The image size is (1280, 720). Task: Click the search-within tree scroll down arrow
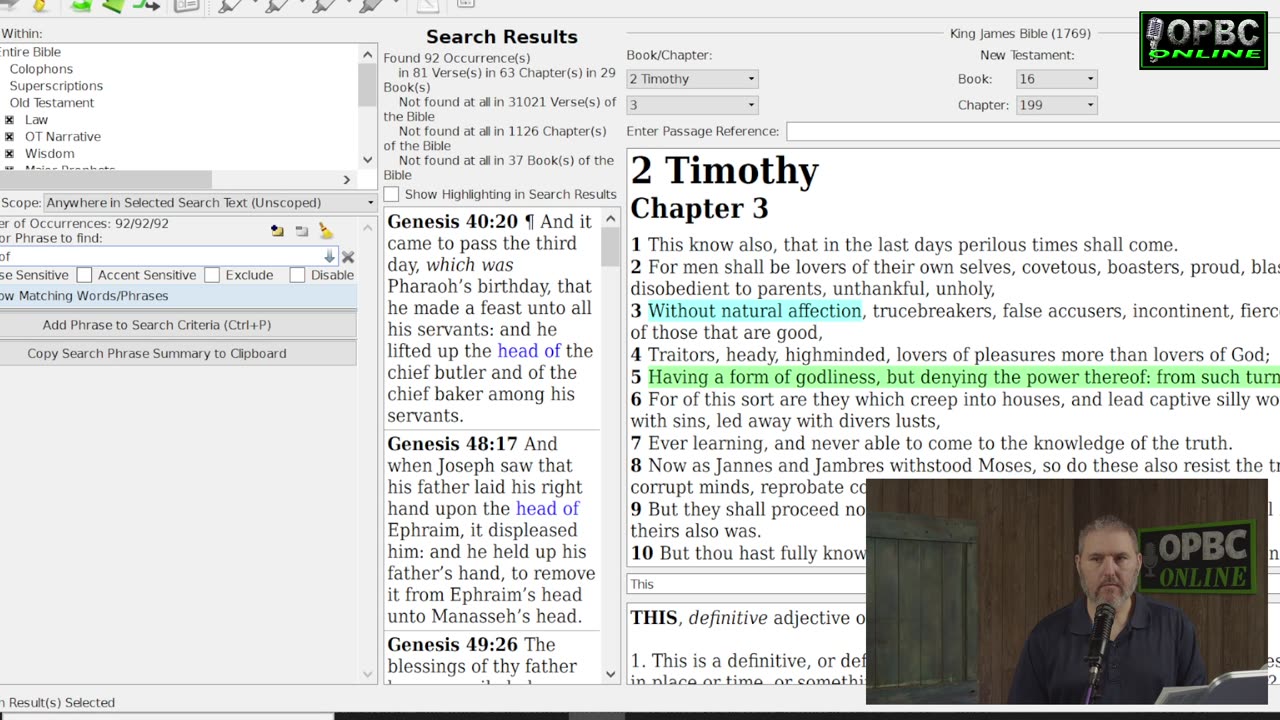[x=367, y=160]
